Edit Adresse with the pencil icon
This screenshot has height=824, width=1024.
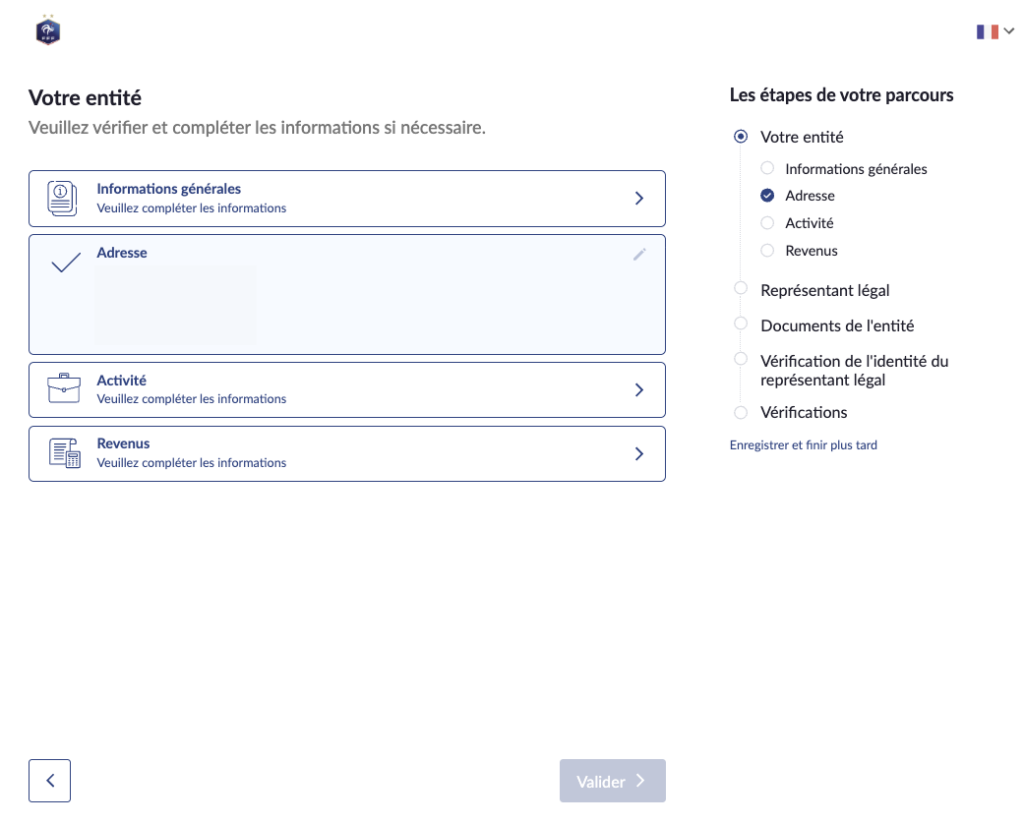click(x=639, y=254)
